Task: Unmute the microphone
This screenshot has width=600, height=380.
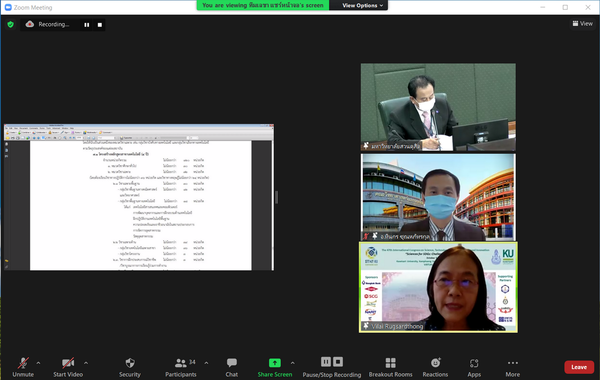Action: (x=23, y=367)
